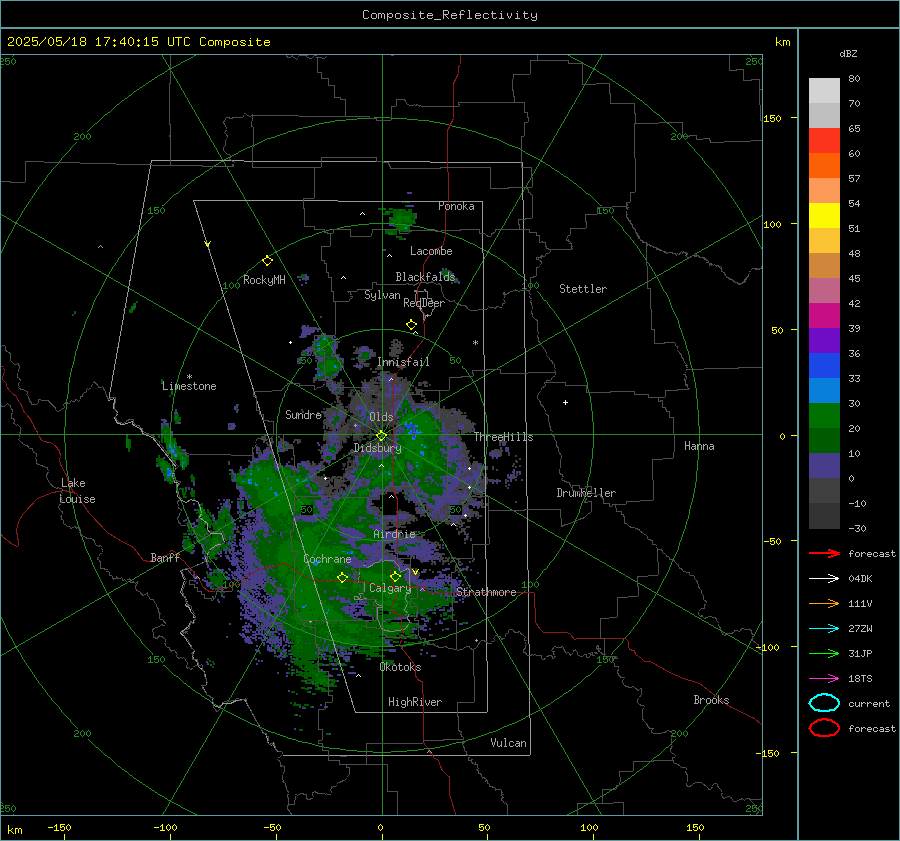Click the Banff city label
900x841 pixels.
[165, 557]
